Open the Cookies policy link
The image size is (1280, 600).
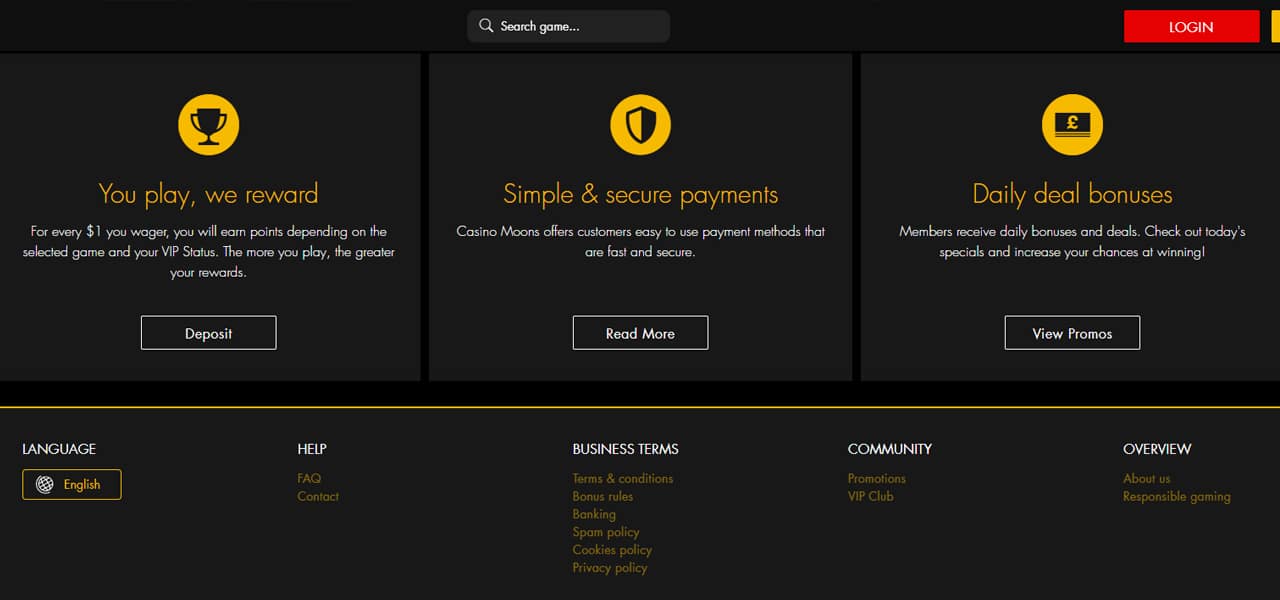[612, 550]
